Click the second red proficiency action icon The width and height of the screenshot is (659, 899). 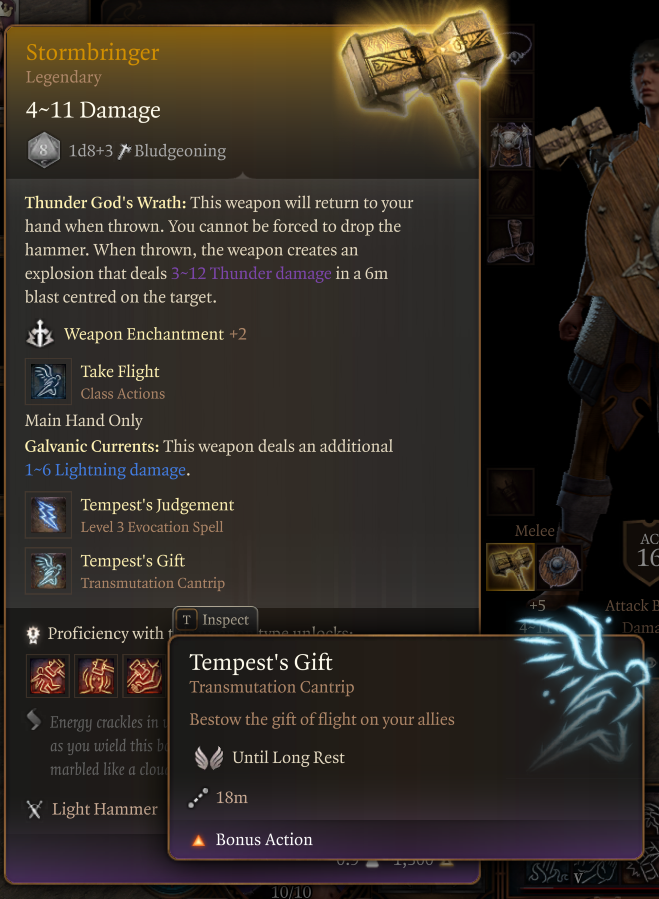pos(96,676)
